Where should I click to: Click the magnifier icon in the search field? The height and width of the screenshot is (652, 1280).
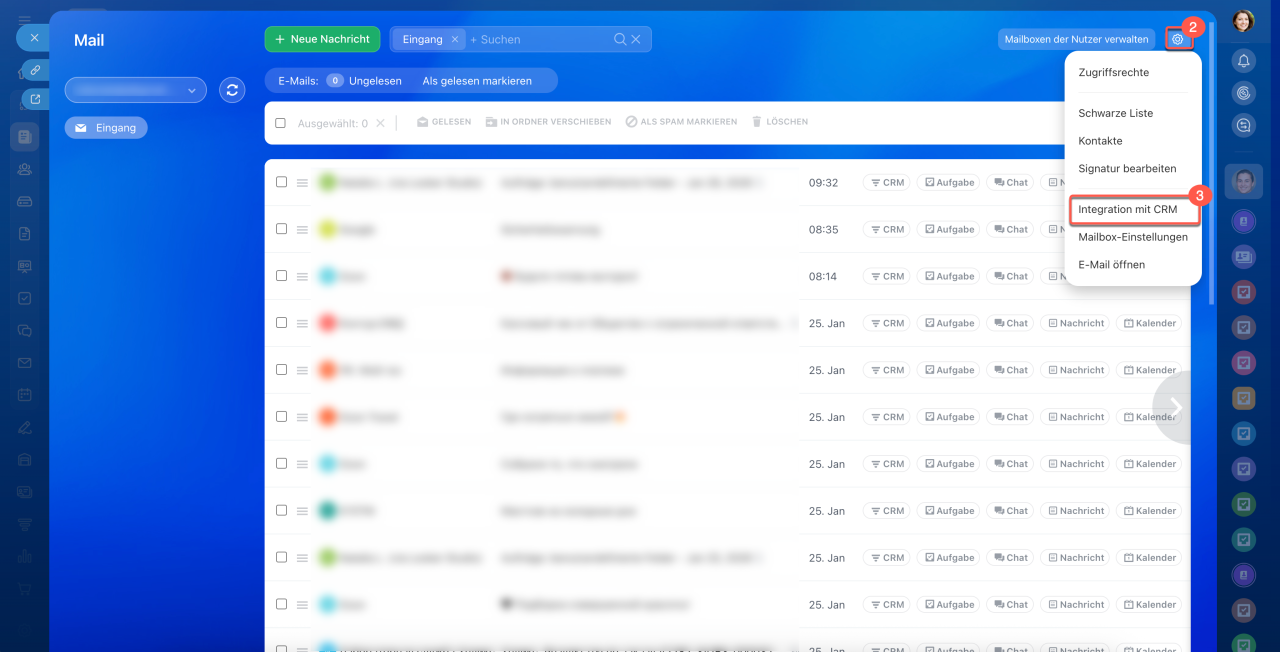[x=620, y=39]
